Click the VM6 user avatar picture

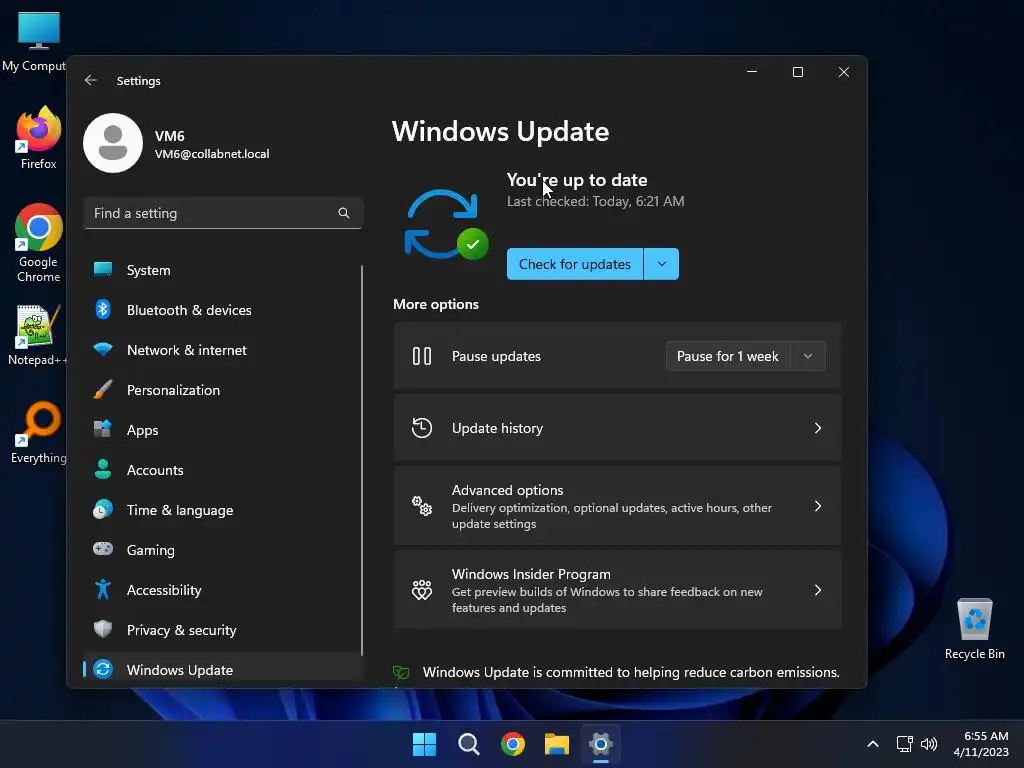coord(113,143)
